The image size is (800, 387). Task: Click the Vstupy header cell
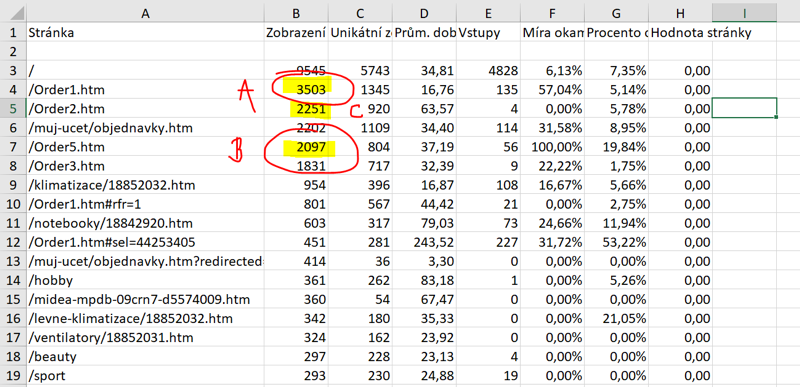[x=489, y=33]
